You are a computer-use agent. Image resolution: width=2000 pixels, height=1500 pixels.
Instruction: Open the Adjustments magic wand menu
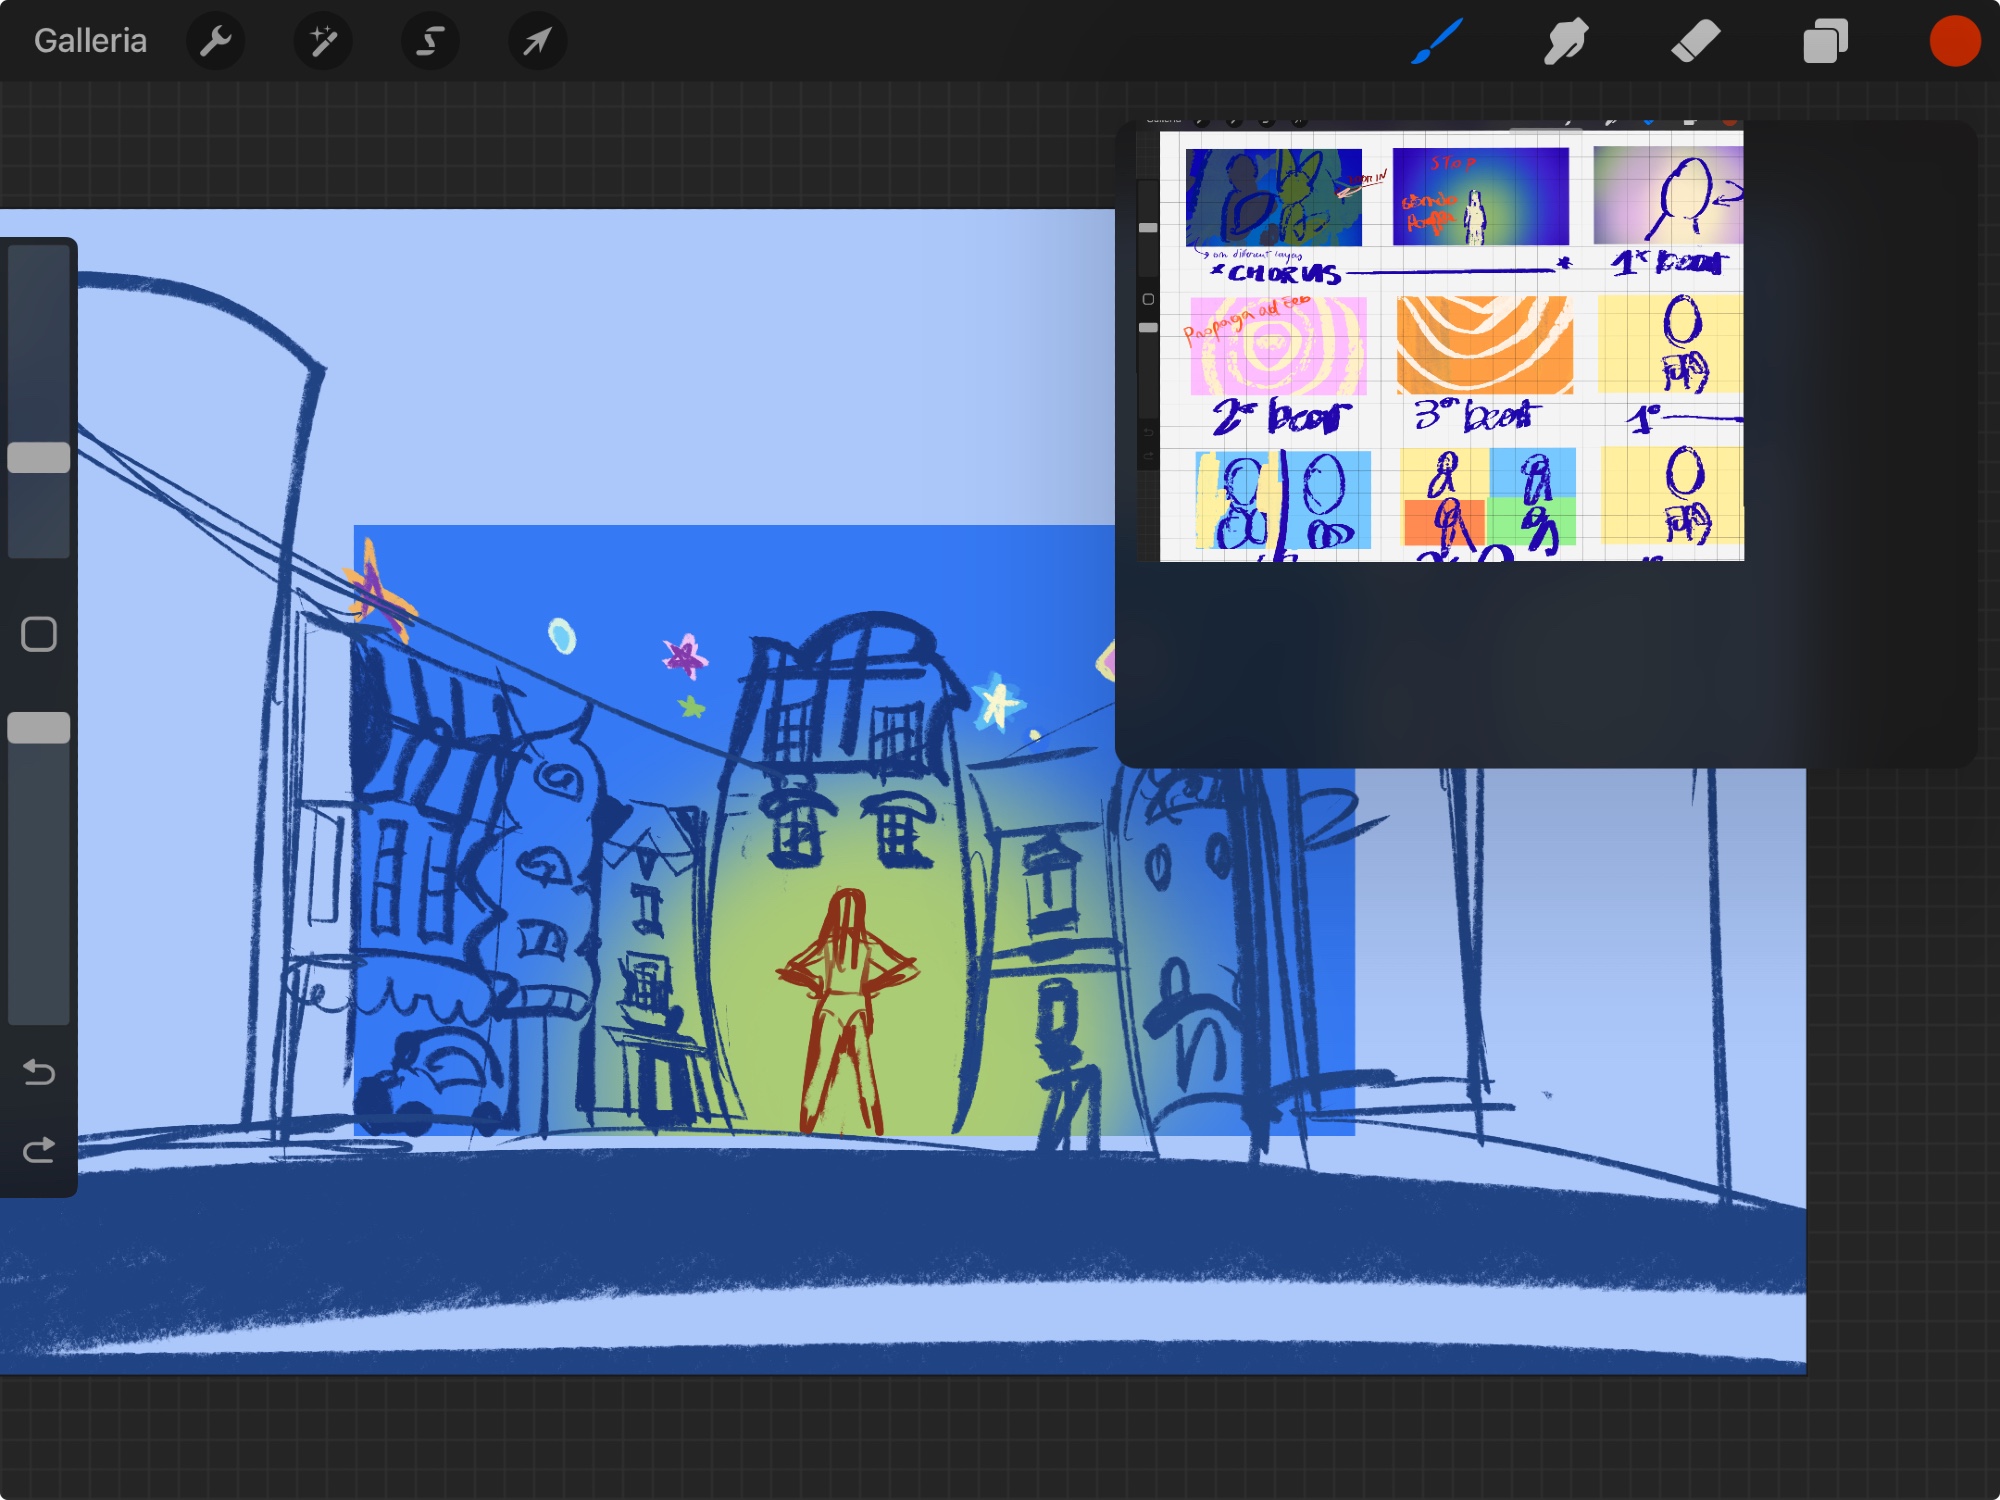point(323,41)
